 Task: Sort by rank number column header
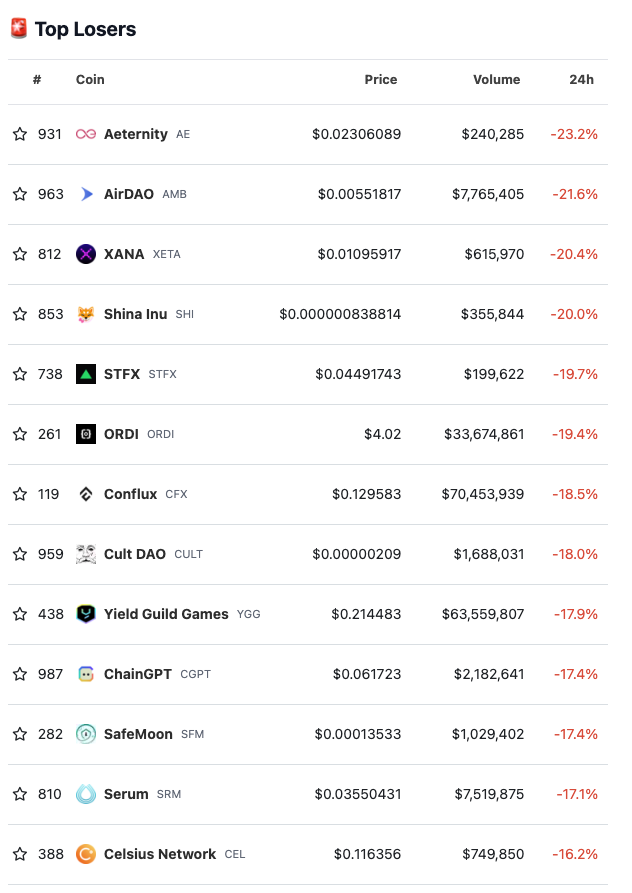point(37,80)
